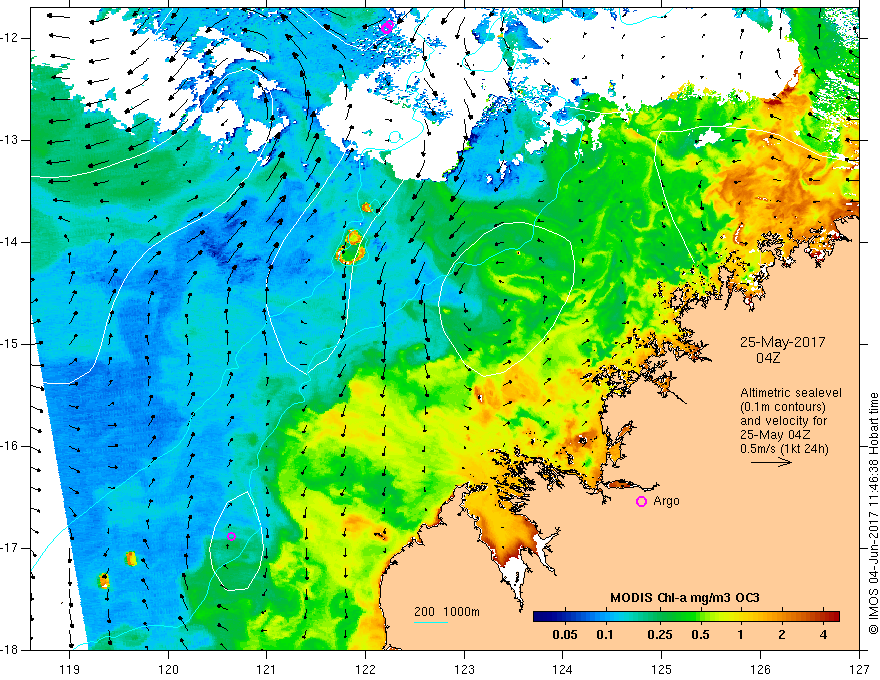Screen dimensions: 880x680
Task: Click the Argo legend marker circle
Action: click(x=641, y=501)
